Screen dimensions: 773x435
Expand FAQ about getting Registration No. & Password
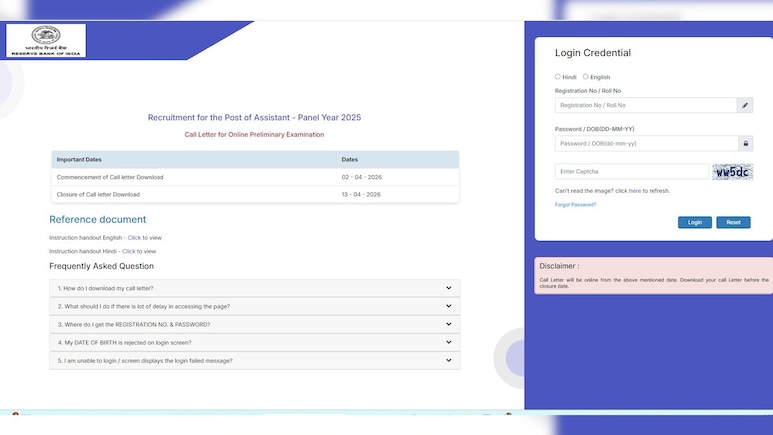click(254, 324)
